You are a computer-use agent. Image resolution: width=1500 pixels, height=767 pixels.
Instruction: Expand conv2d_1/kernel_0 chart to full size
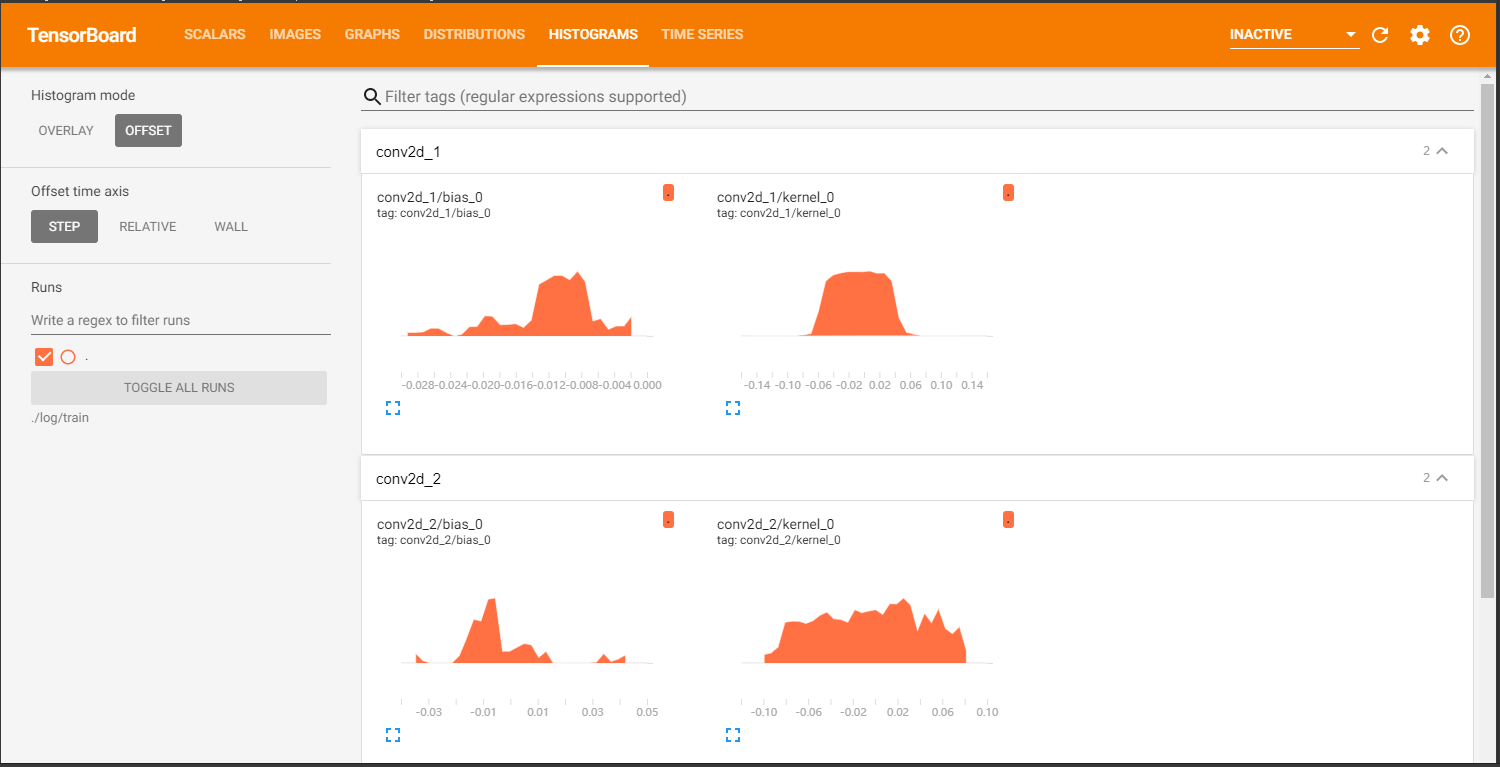pos(733,408)
